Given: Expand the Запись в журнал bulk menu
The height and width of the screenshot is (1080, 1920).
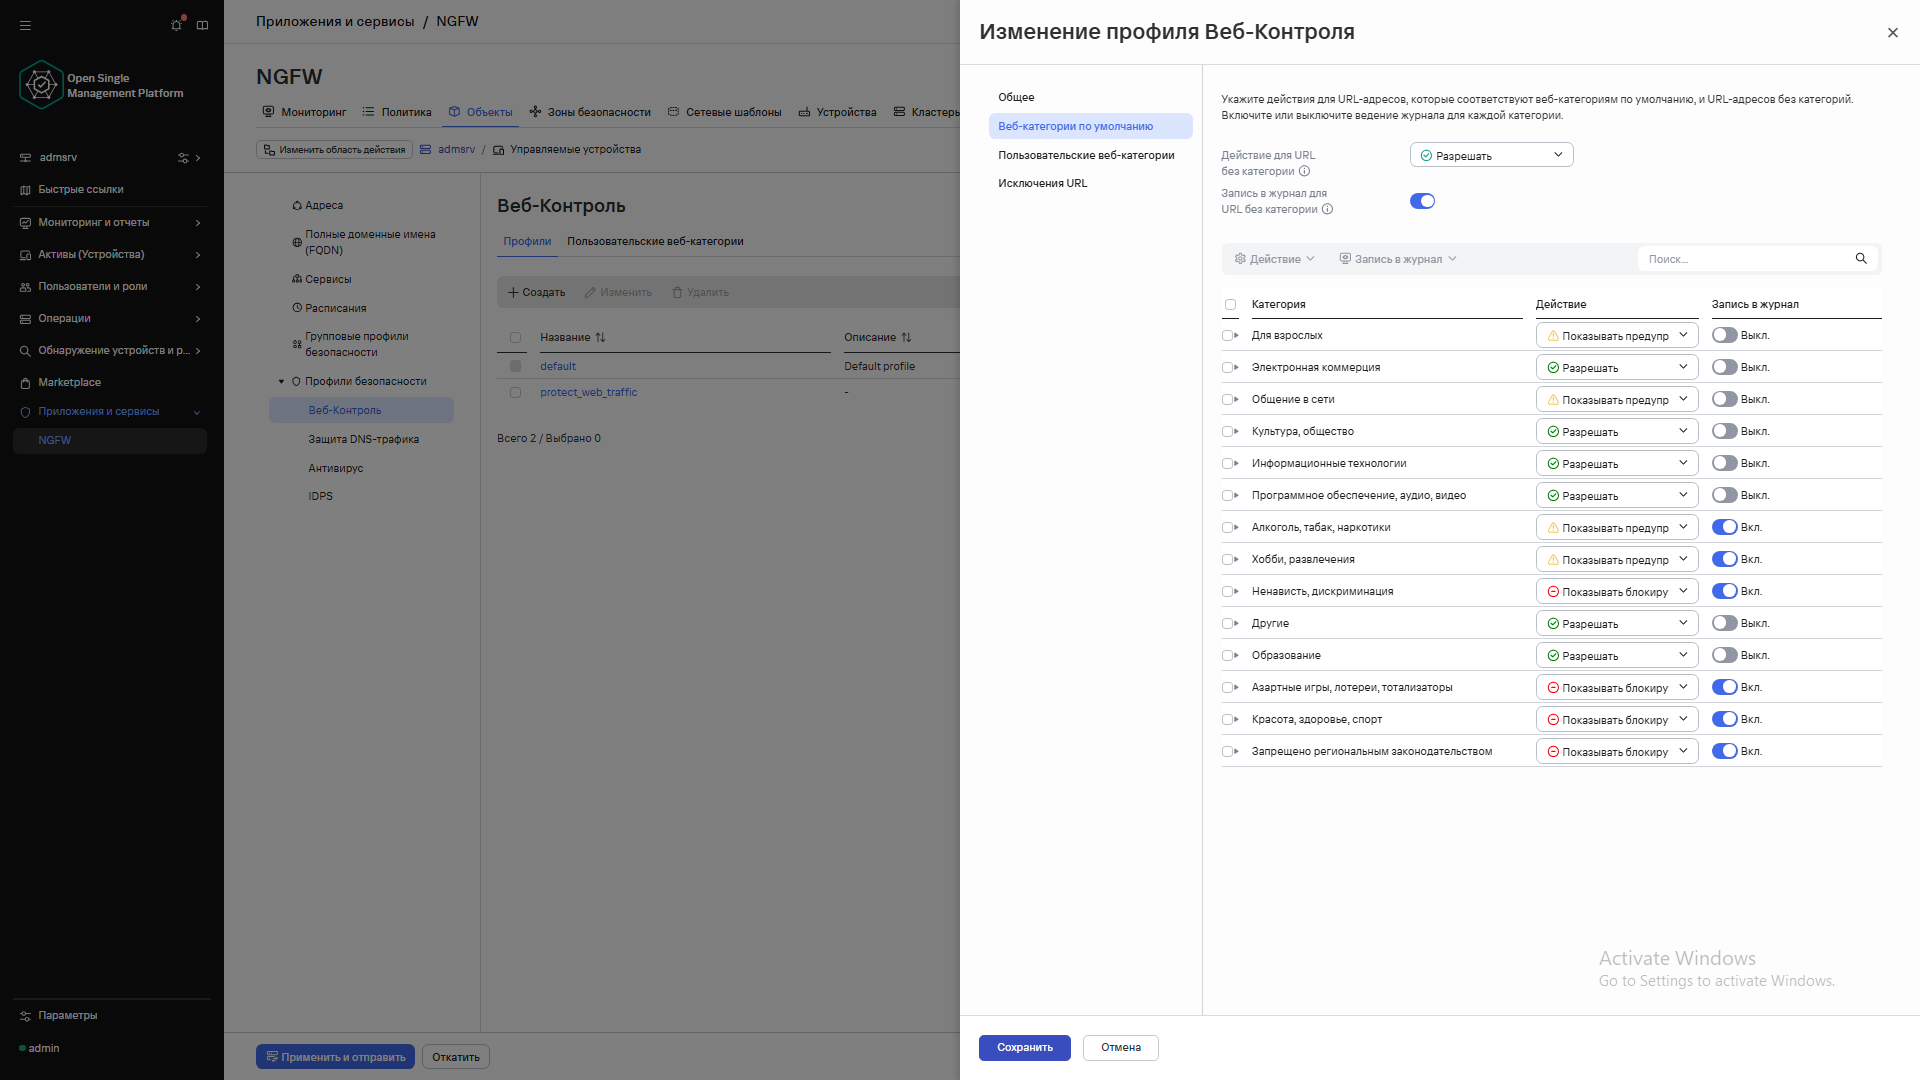Looking at the screenshot, I should pos(1397,259).
